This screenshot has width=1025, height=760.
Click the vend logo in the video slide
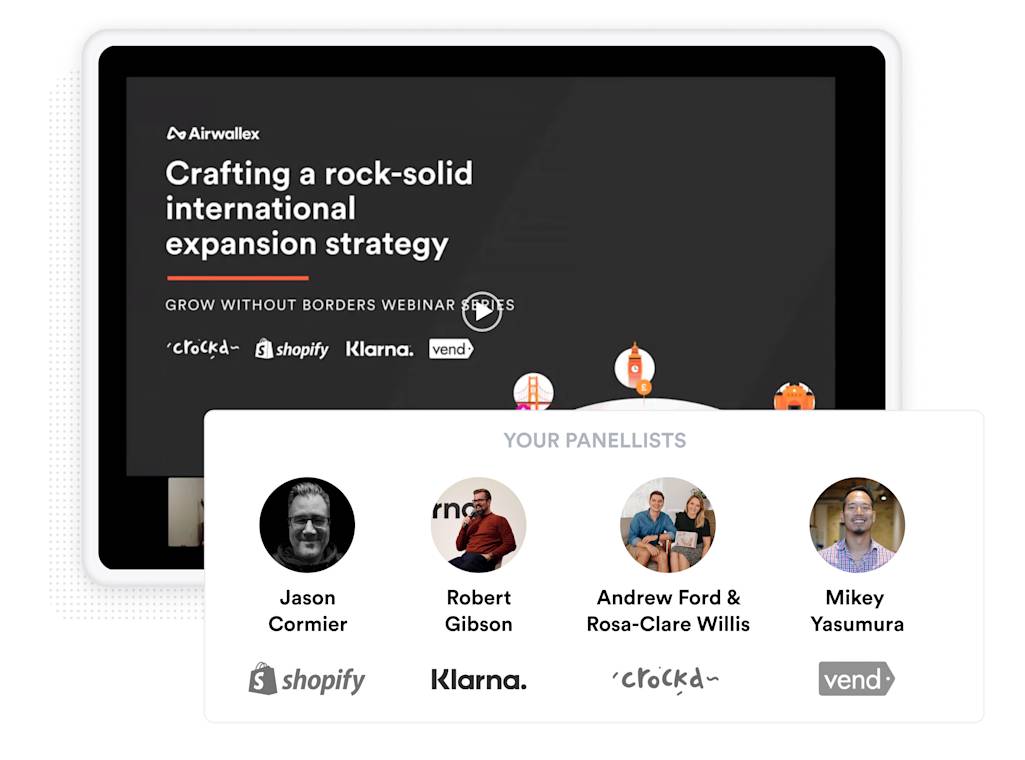451,349
